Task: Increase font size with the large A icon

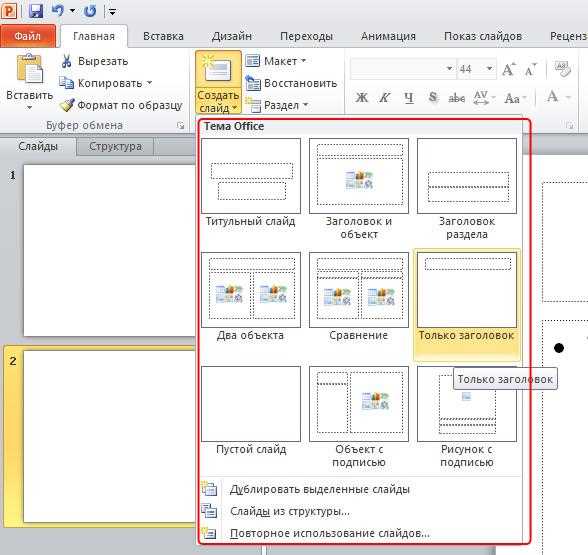Action: [x=508, y=69]
